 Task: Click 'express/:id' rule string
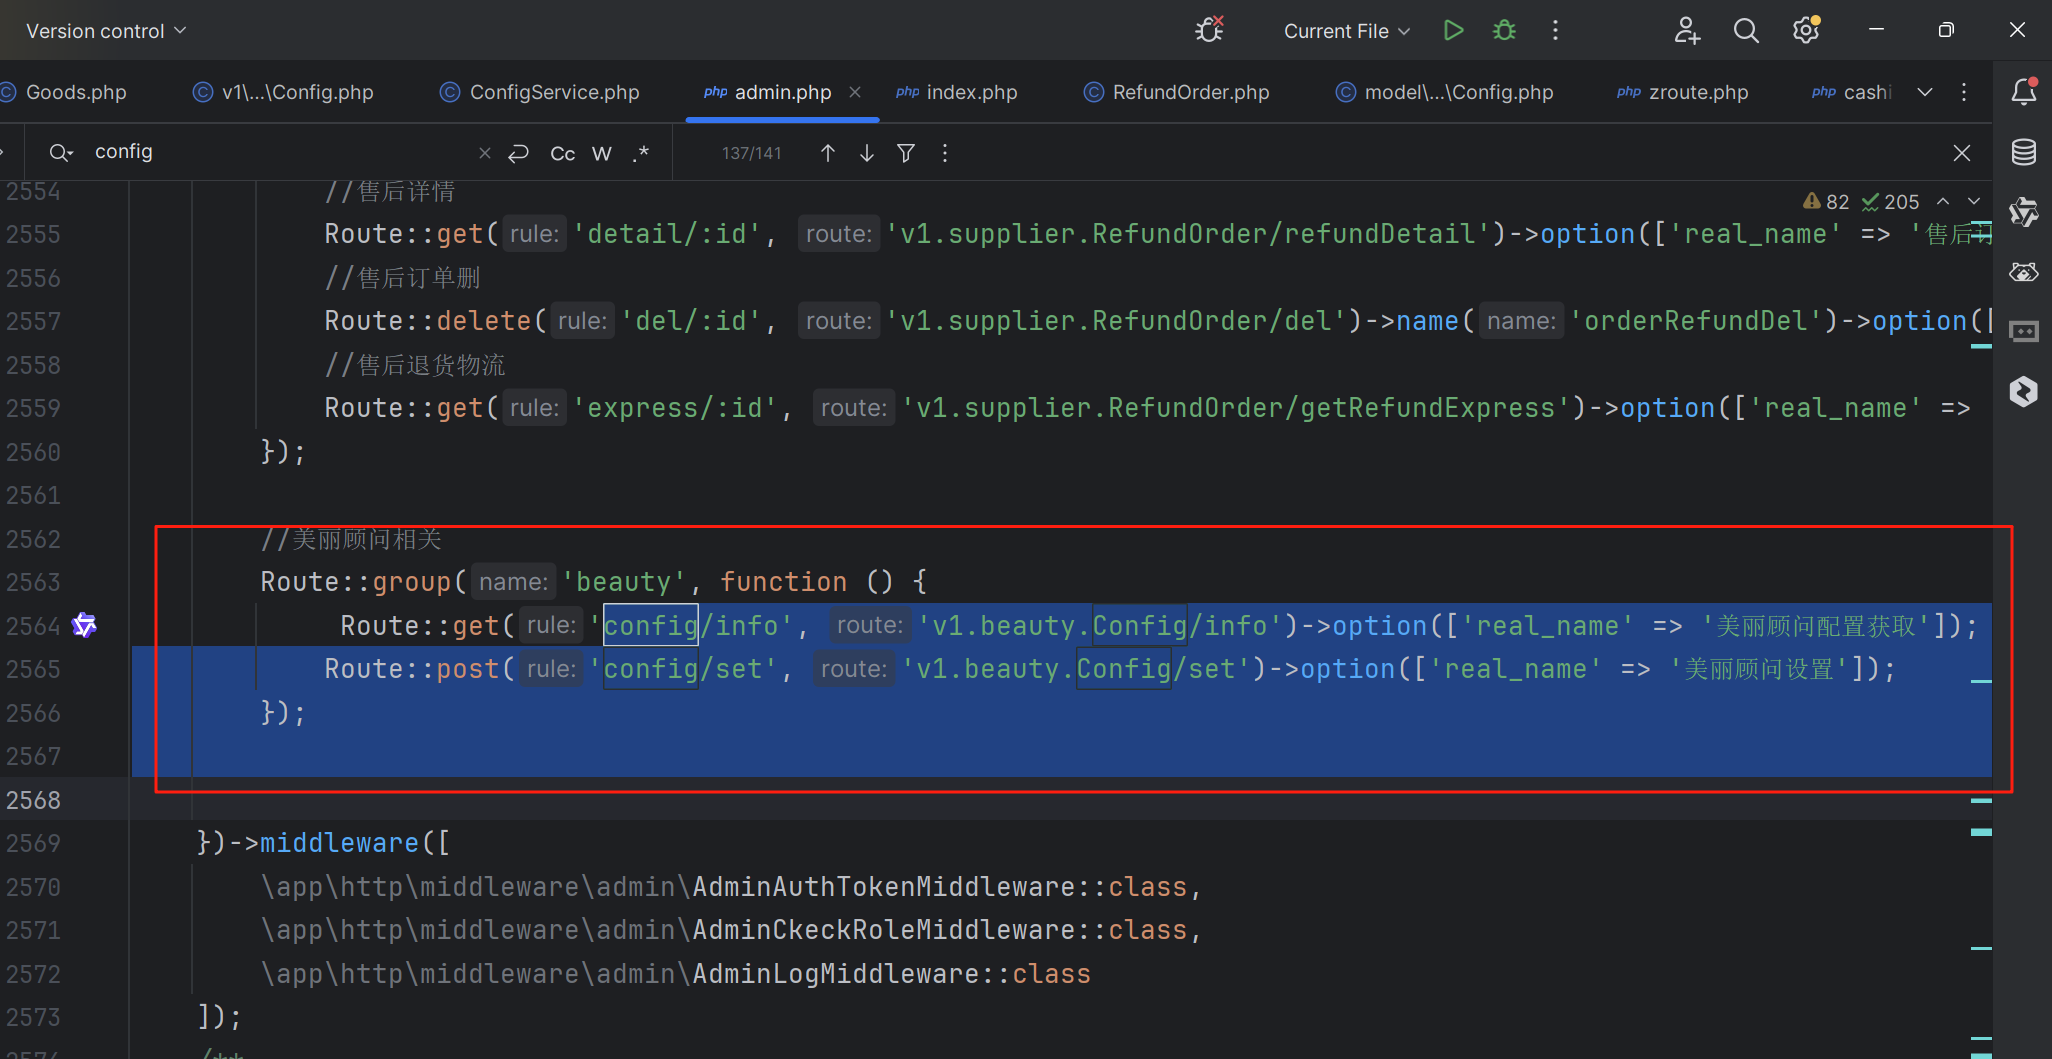[675, 408]
